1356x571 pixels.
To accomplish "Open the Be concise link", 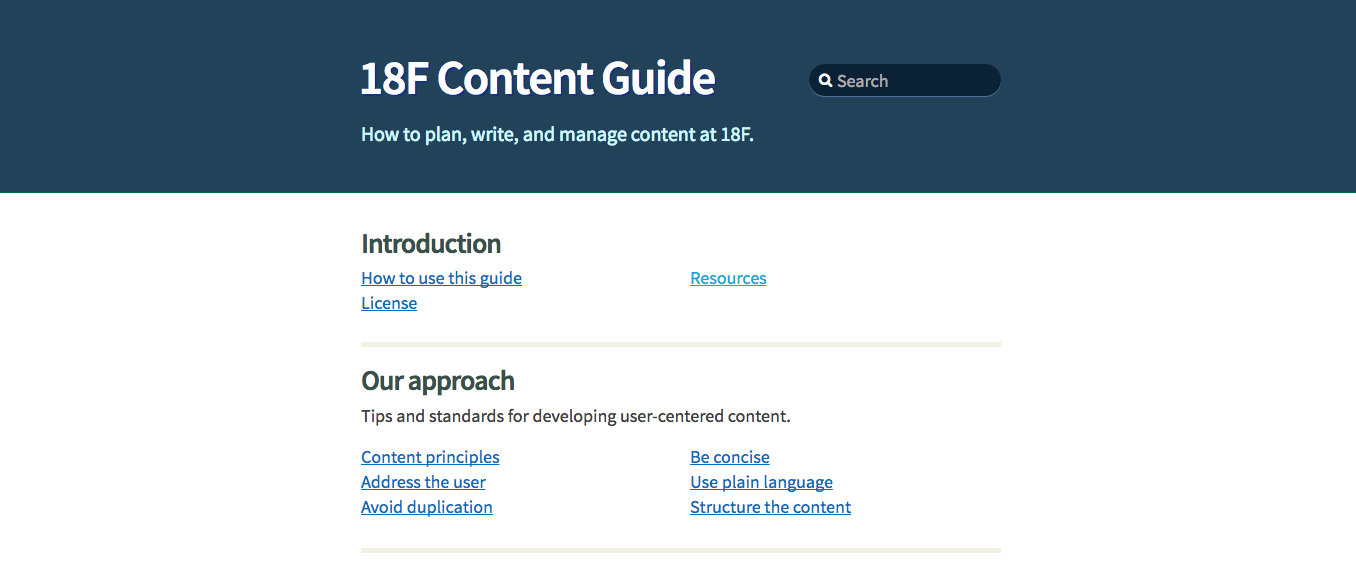I will [x=730, y=457].
